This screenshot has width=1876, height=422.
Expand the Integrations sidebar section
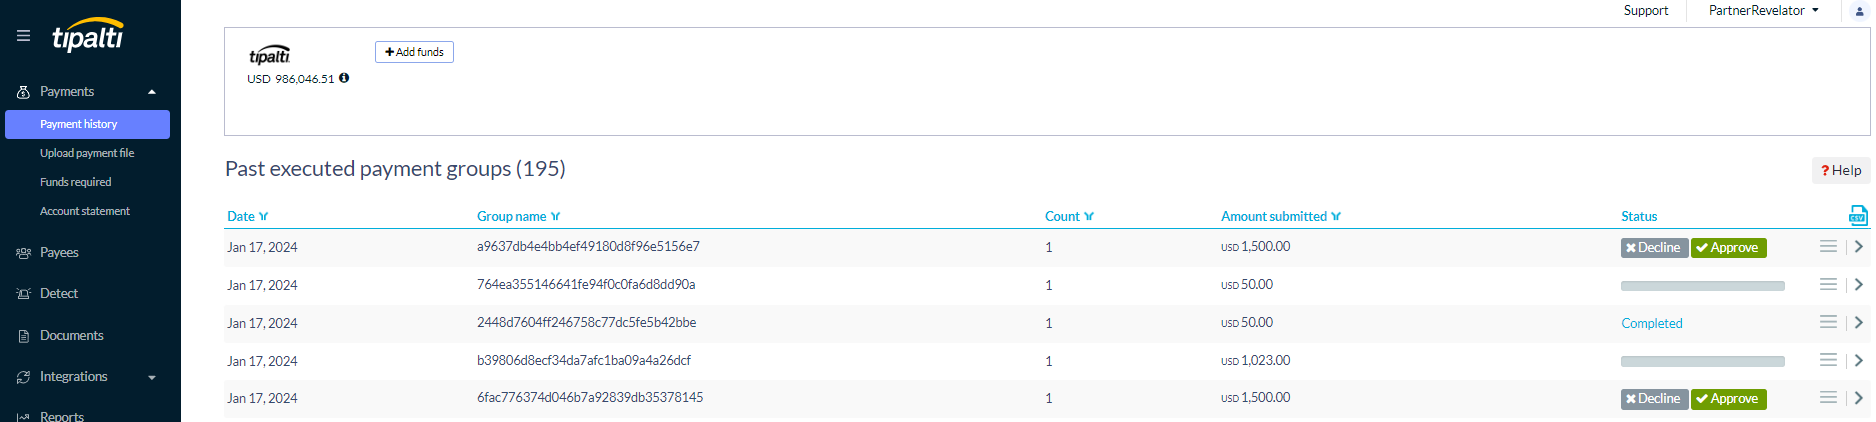(x=152, y=377)
